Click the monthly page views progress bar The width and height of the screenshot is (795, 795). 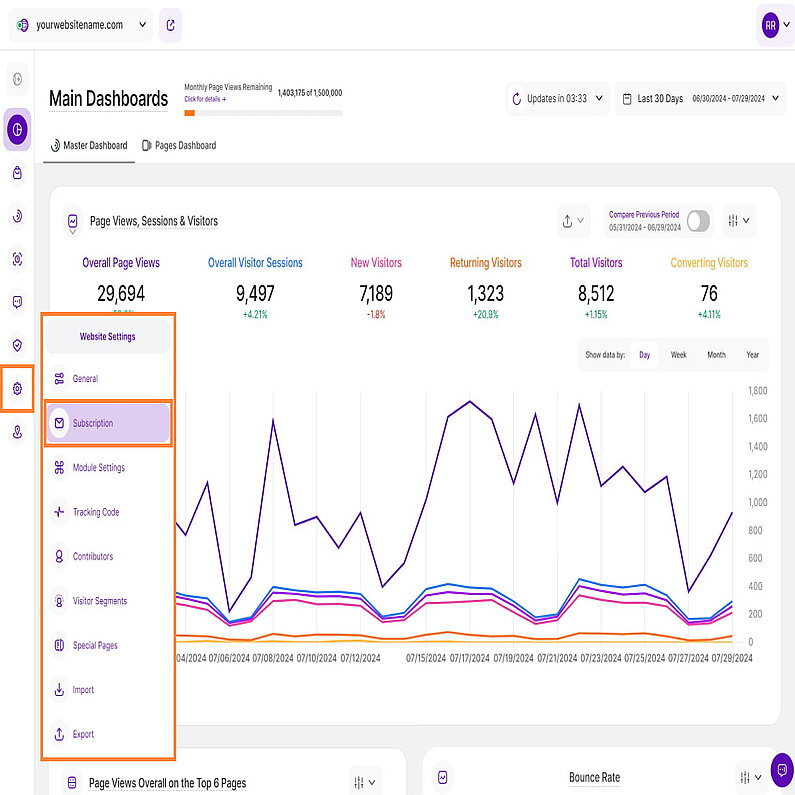(263, 113)
